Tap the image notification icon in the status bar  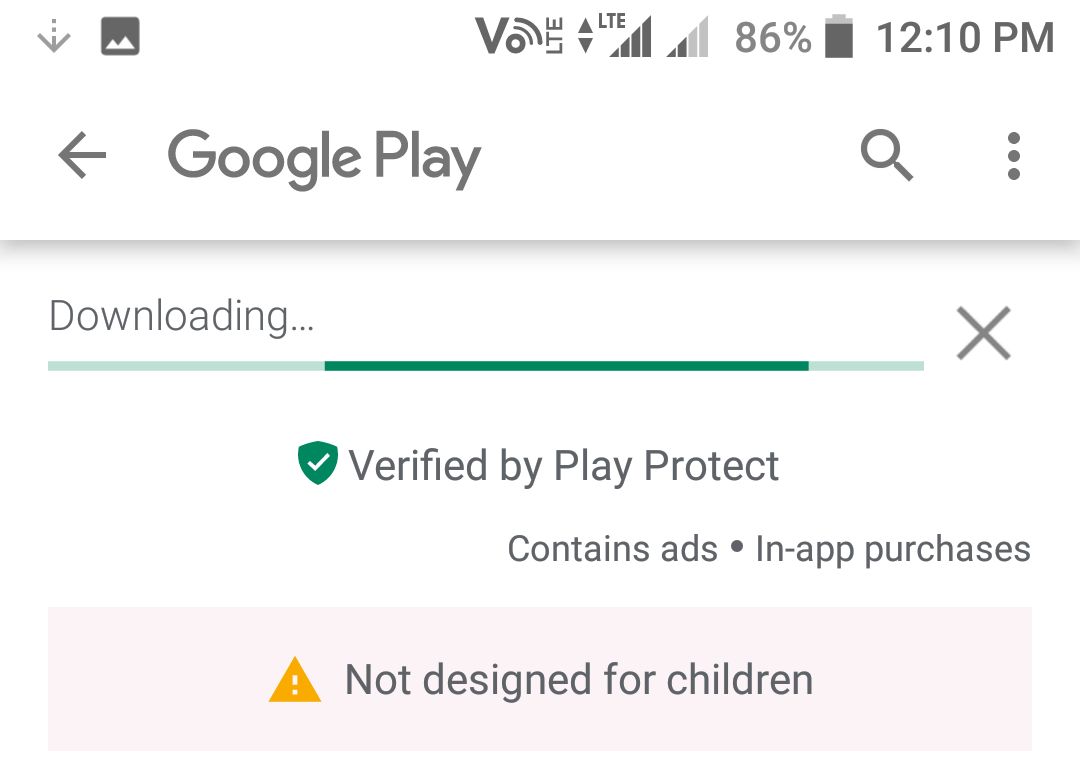[x=120, y=38]
